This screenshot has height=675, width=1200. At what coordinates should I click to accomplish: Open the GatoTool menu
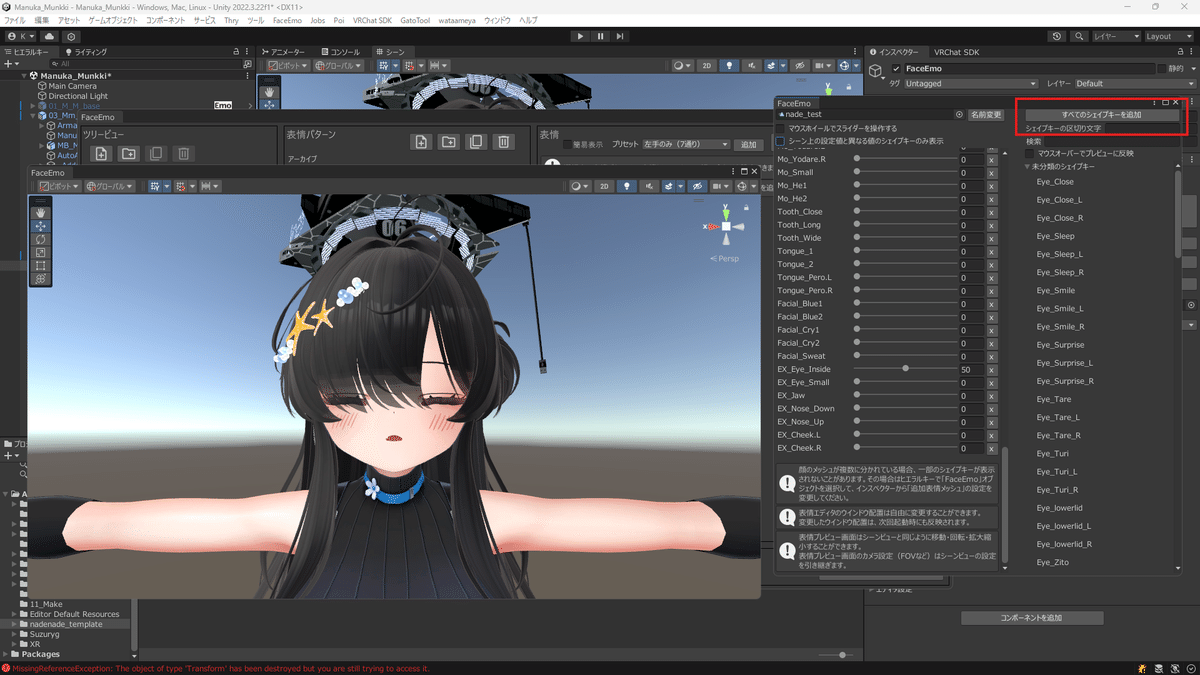click(417, 20)
